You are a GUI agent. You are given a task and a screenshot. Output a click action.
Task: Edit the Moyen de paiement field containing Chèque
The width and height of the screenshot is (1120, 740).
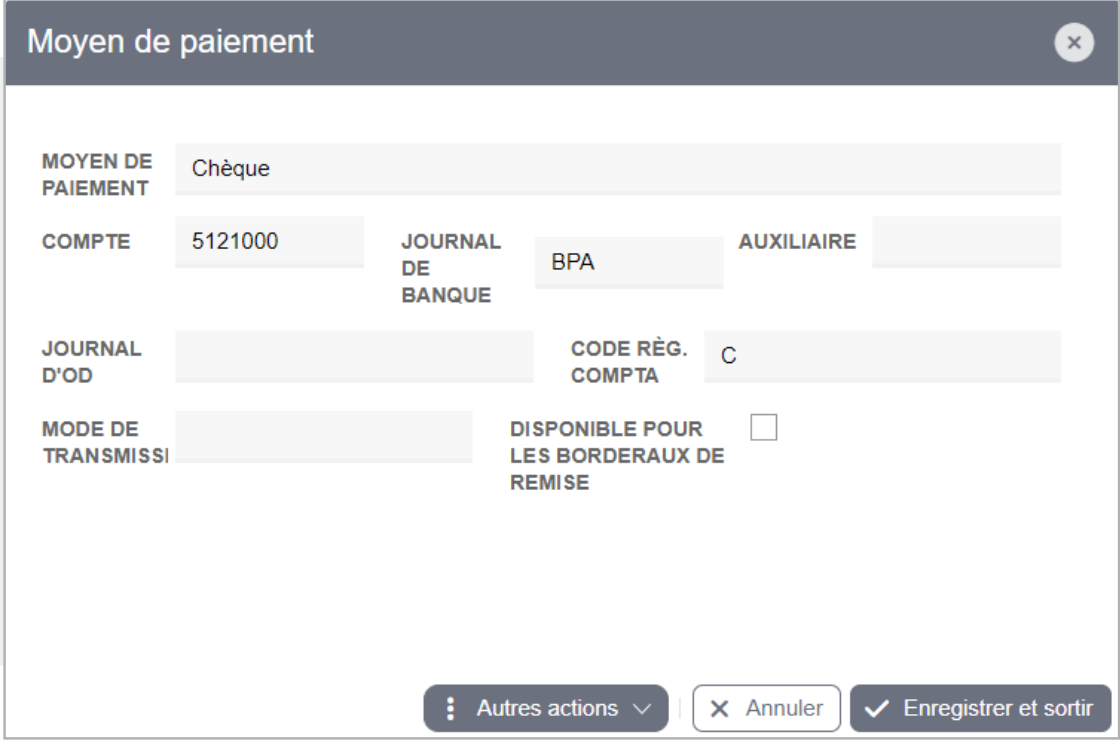(618, 169)
